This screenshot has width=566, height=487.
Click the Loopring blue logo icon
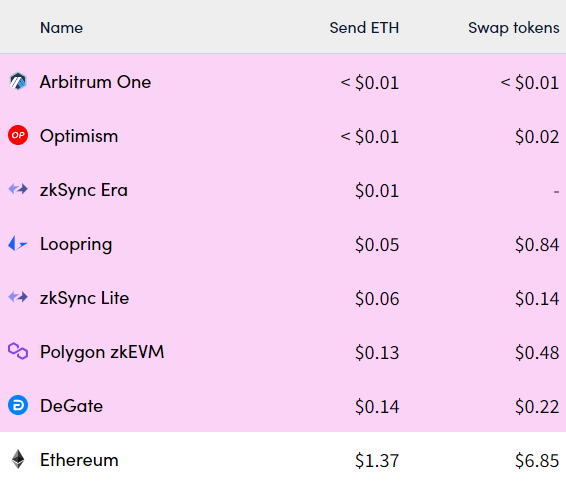tap(18, 243)
